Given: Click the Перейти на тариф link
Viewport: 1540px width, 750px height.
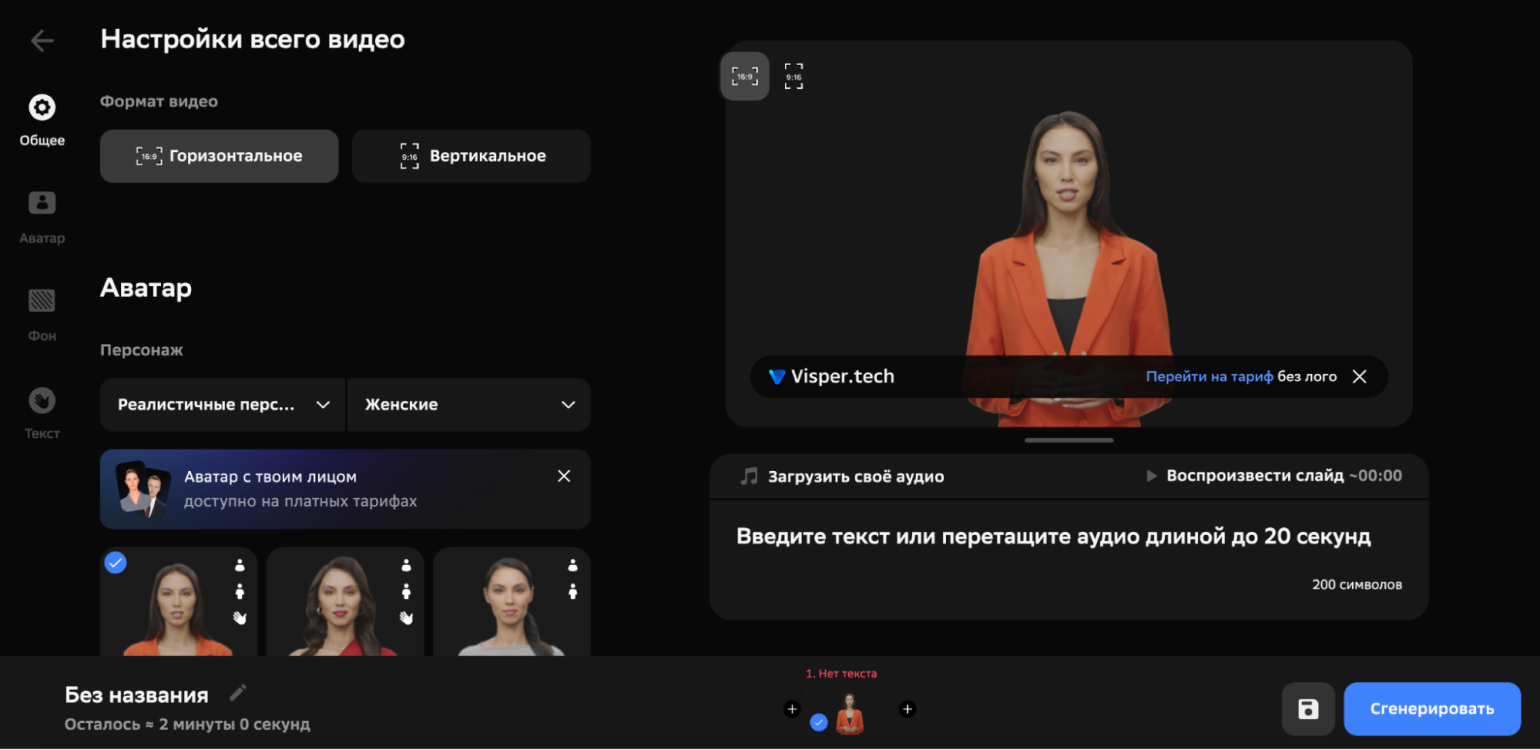Looking at the screenshot, I should (x=1209, y=377).
